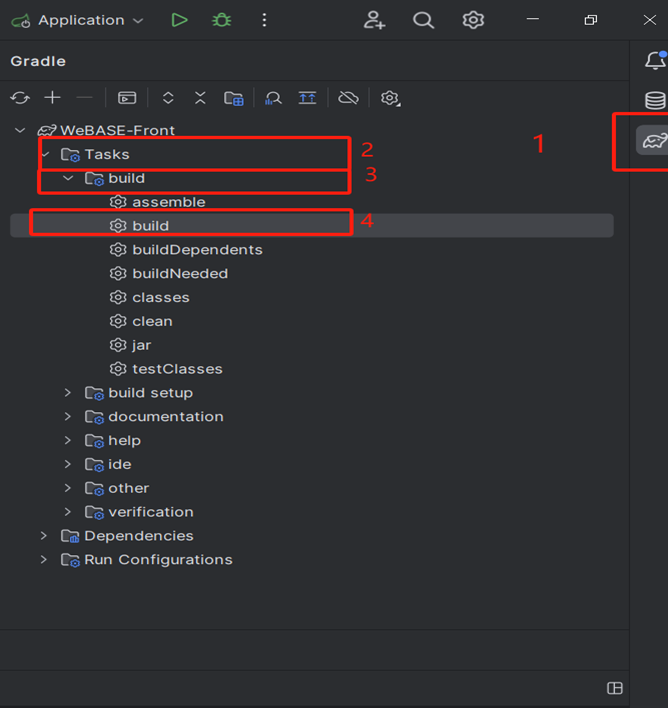668x708 pixels.
Task: Expand all nodes in Gradle tree
Action: [168, 98]
